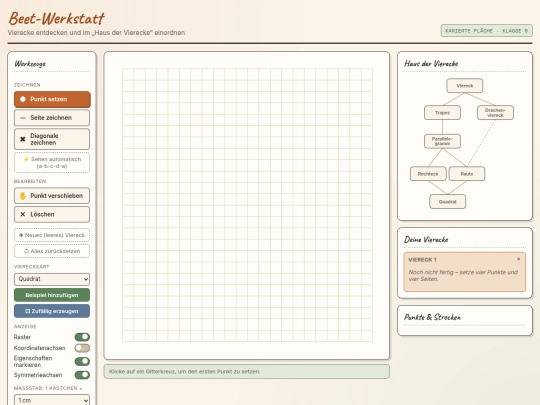Click the Deine Vierecke heading
The width and height of the screenshot is (540, 405).
pos(426,239)
